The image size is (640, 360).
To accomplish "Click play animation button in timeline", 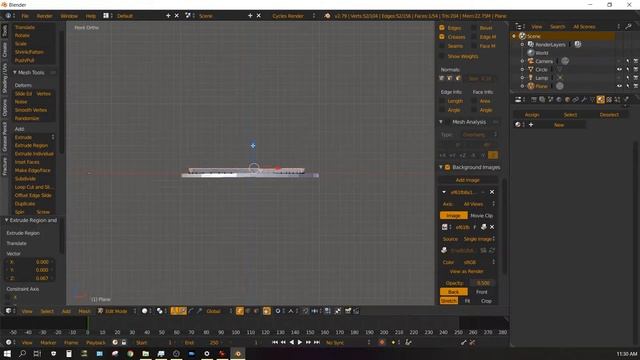I will (300, 342).
